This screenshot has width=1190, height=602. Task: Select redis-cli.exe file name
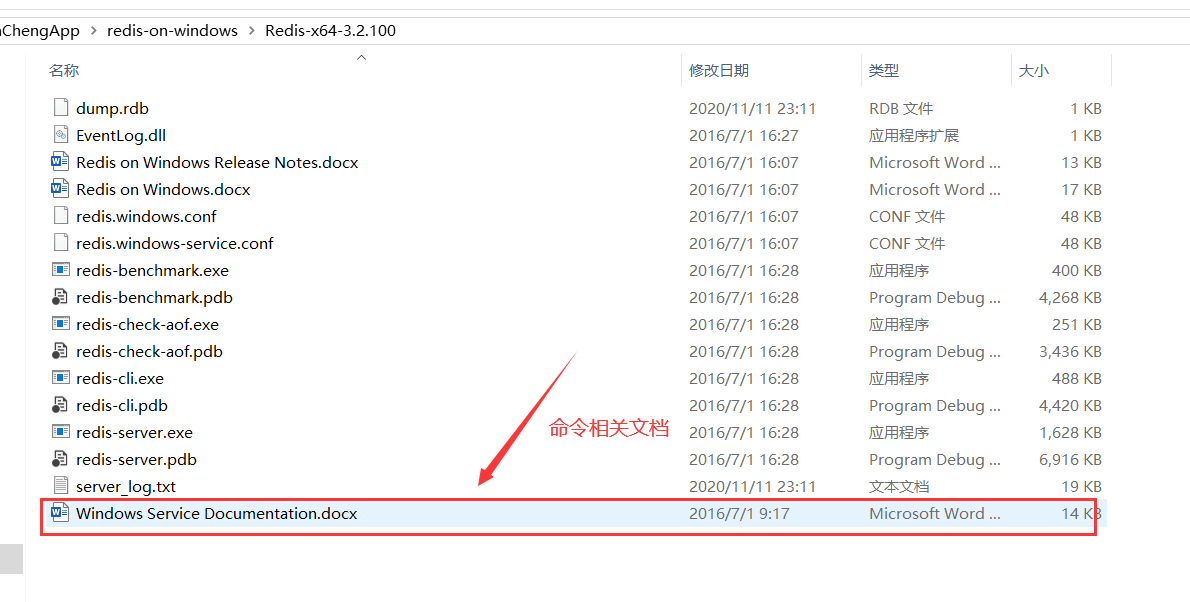click(x=120, y=378)
